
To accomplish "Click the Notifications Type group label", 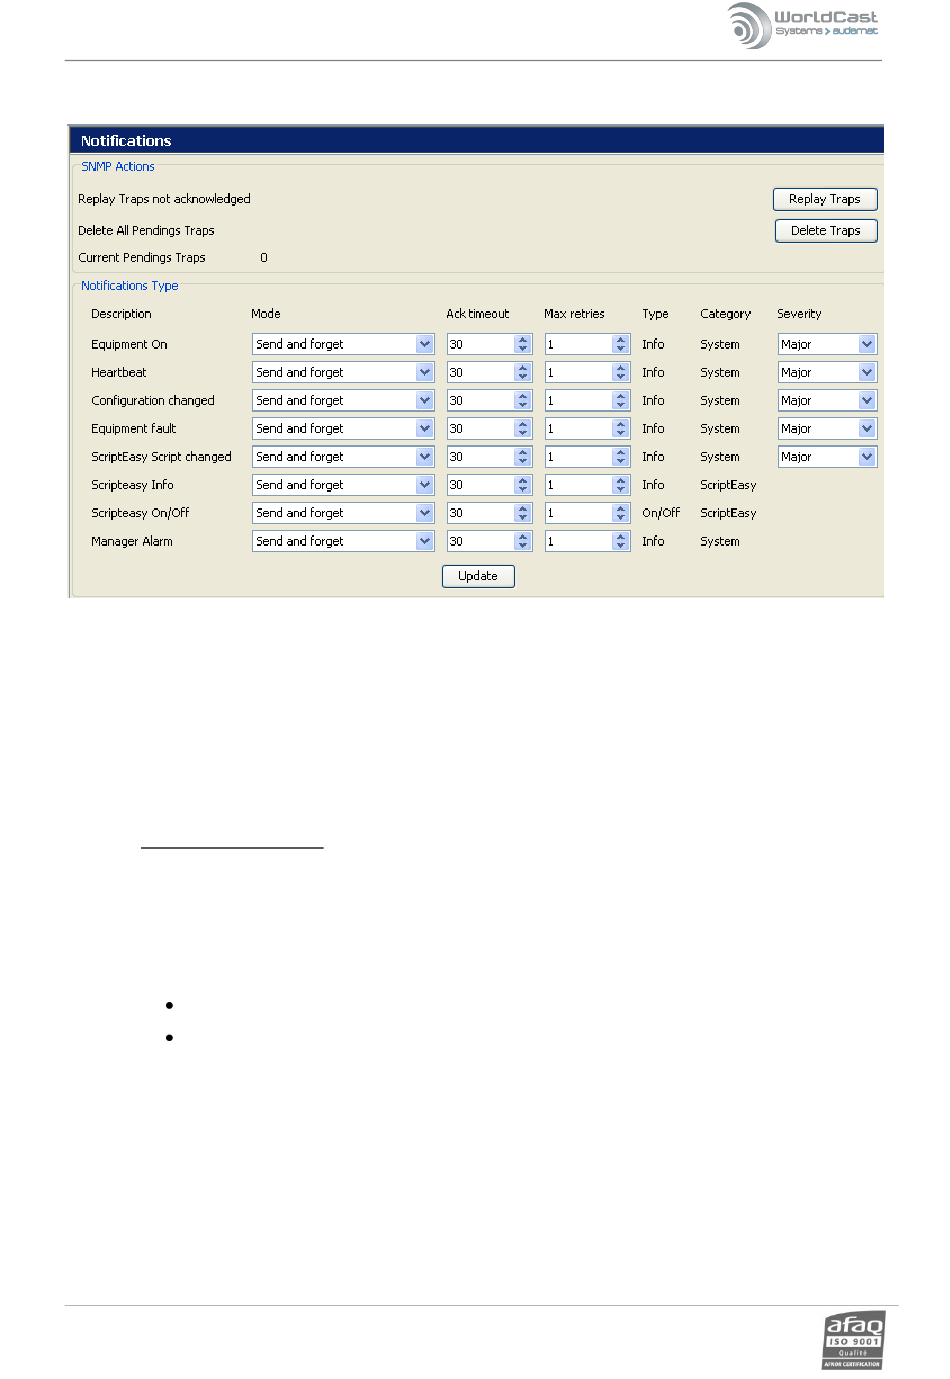I will (x=130, y=286).
